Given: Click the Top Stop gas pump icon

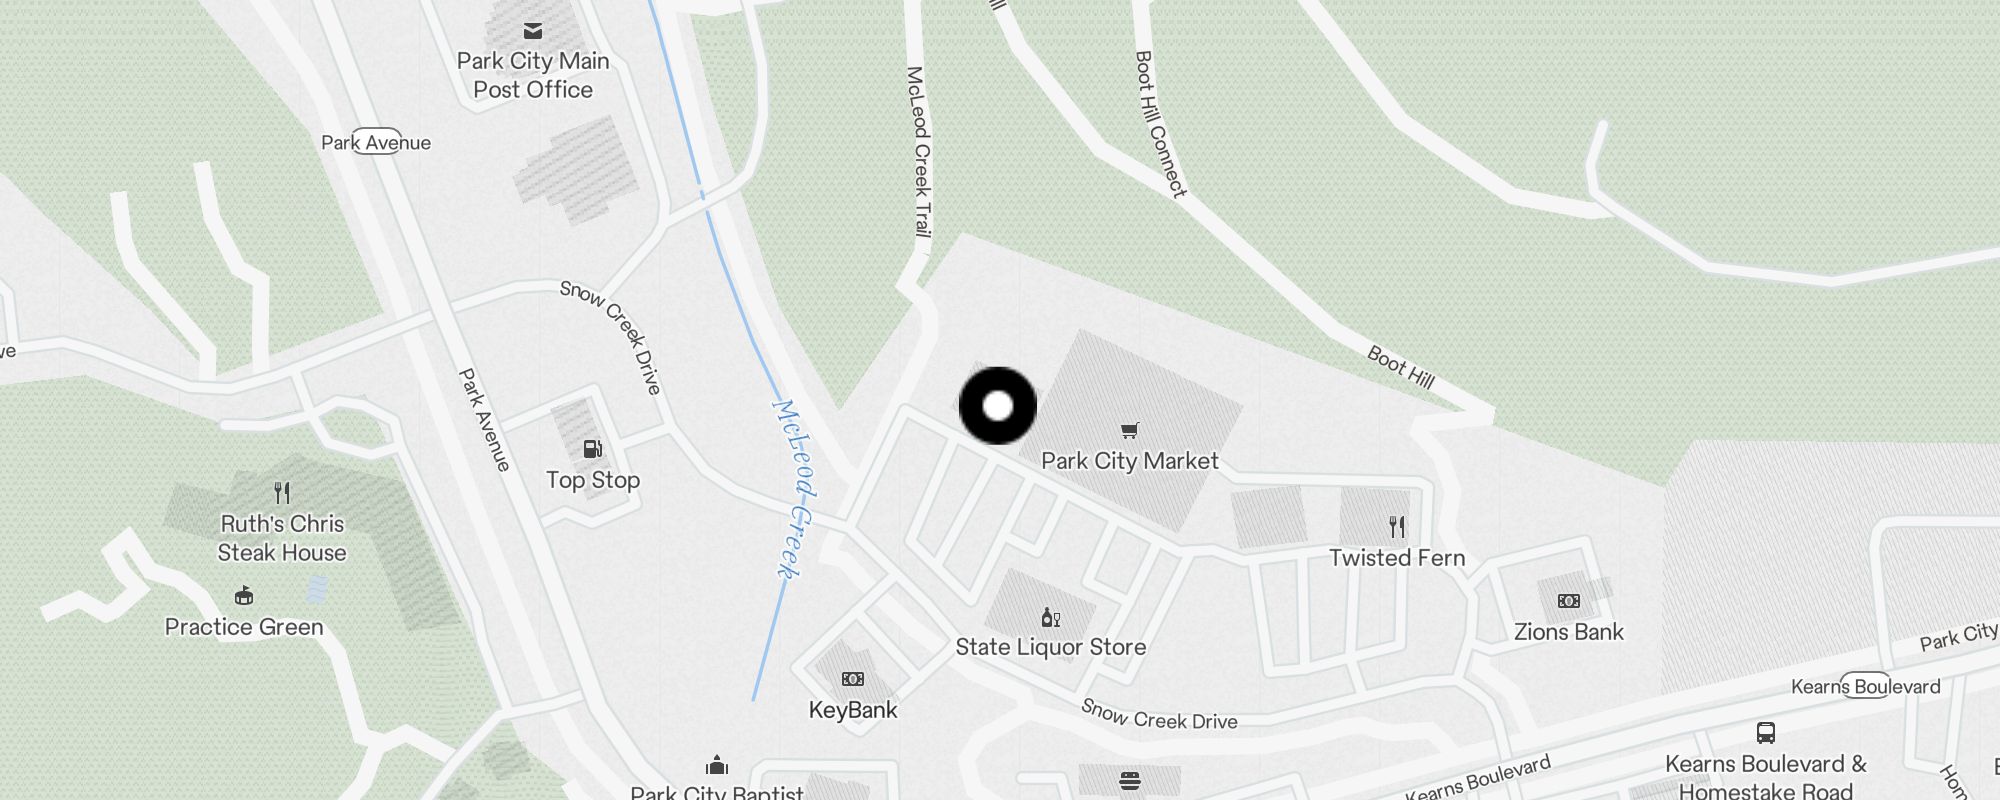Looking at the screenshot, I should [x=592, y=449].
